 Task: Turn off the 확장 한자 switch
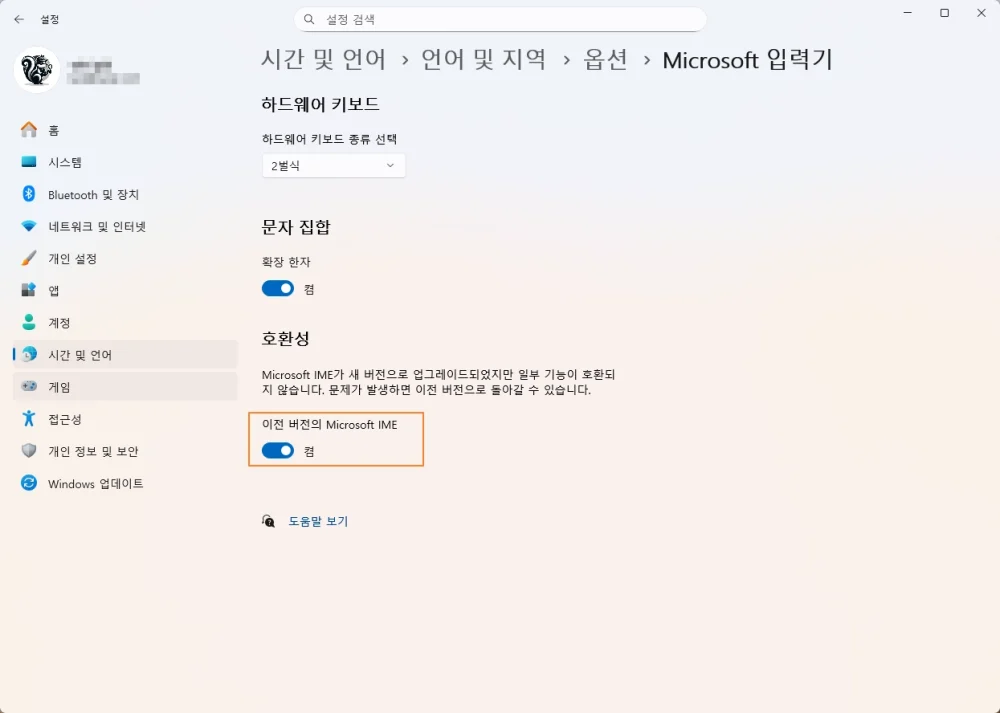pos(277,288)
